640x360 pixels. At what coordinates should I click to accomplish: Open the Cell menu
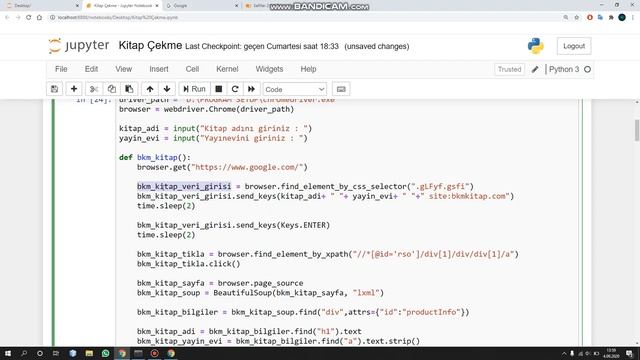click(x=192, y=69)
